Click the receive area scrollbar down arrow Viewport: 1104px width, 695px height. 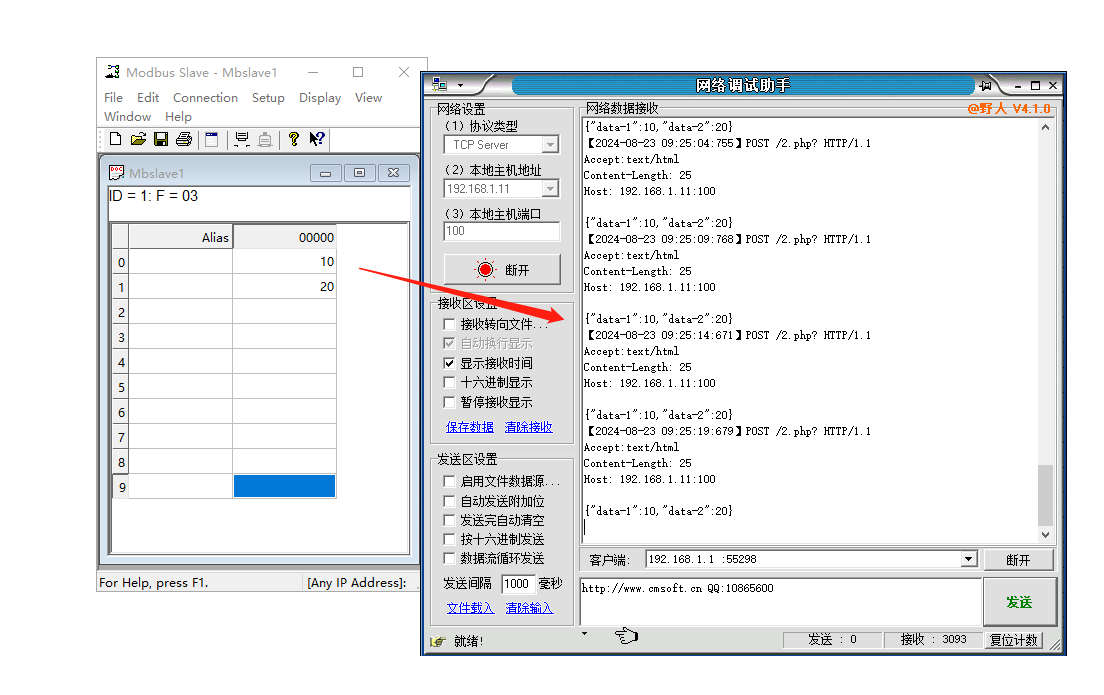point(1046,535)
